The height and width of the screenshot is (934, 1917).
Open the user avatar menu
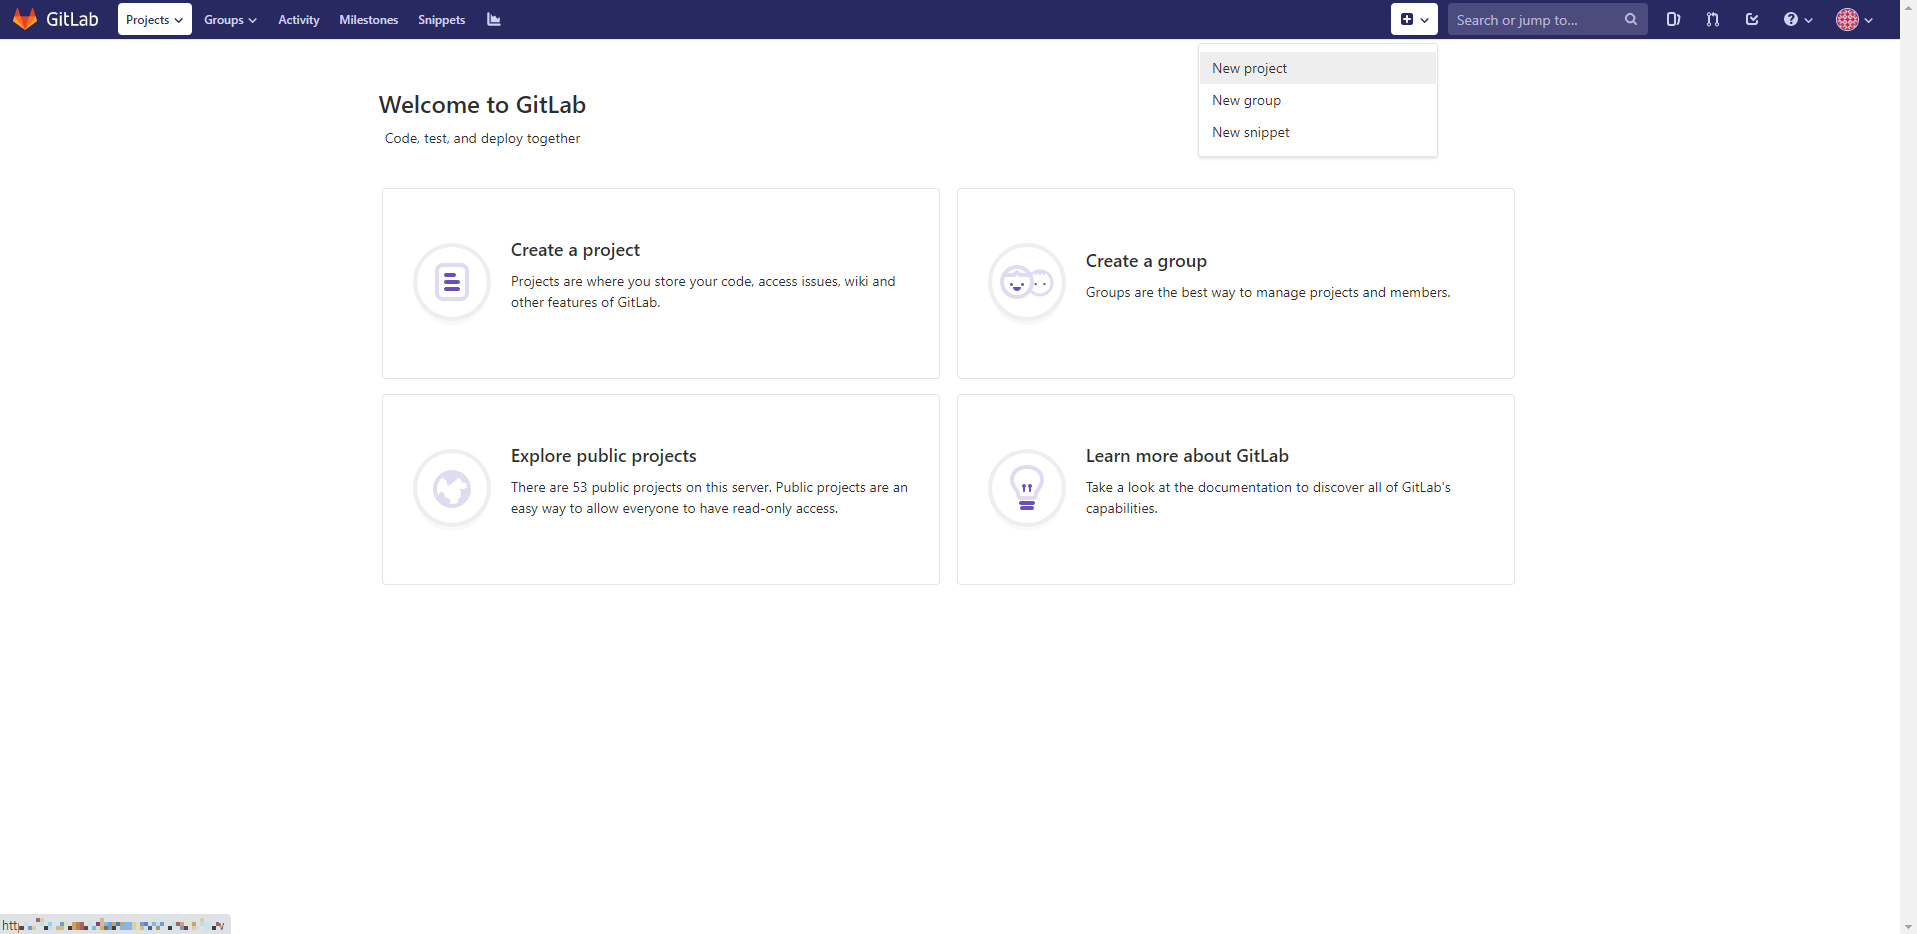coord(1855,19)
